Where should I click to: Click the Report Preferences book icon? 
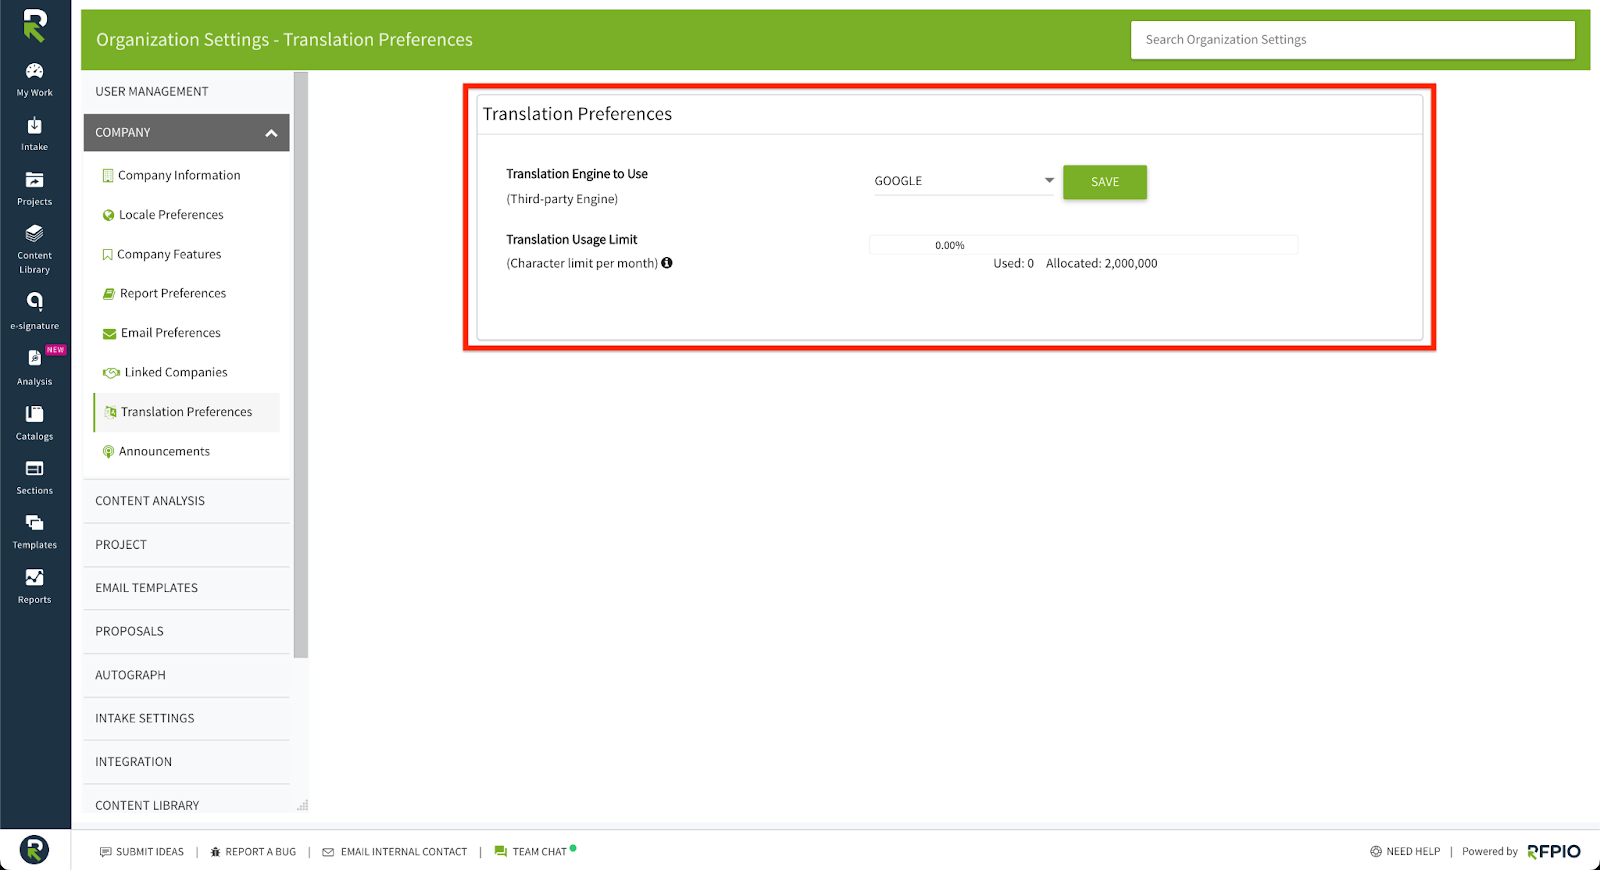(109, 294)
